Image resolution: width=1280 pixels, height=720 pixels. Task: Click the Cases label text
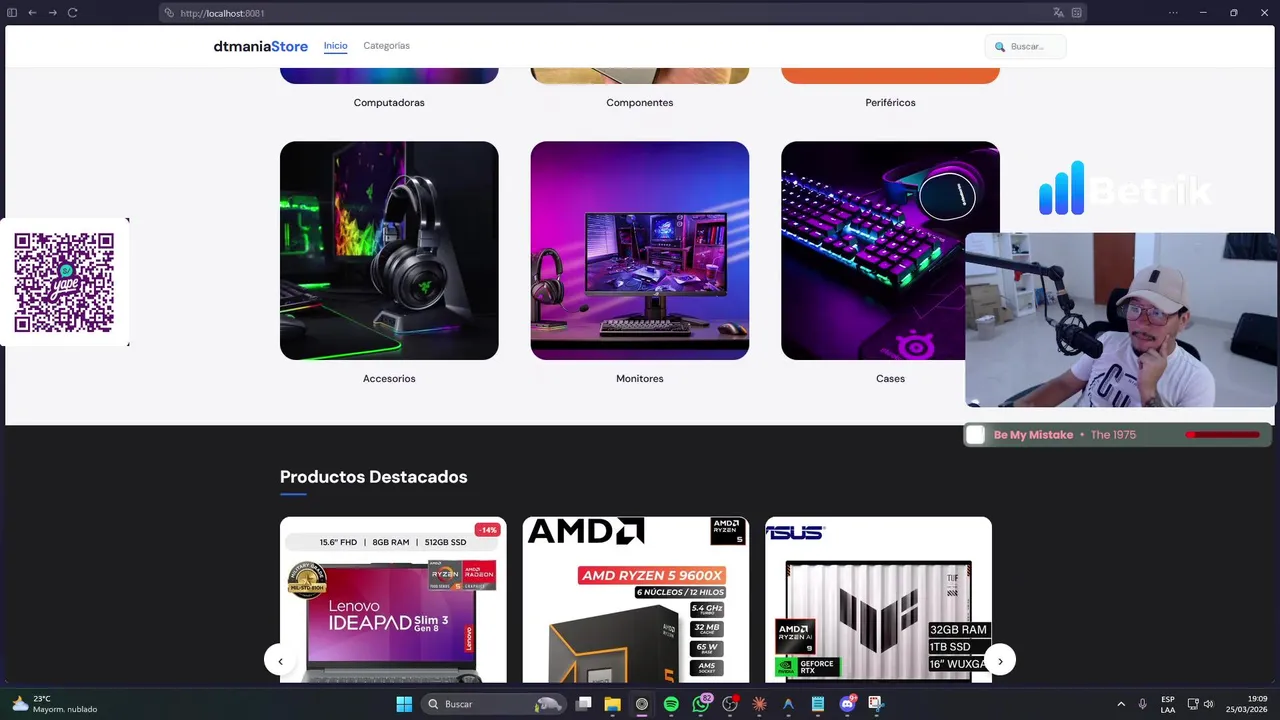coord(890,379)
